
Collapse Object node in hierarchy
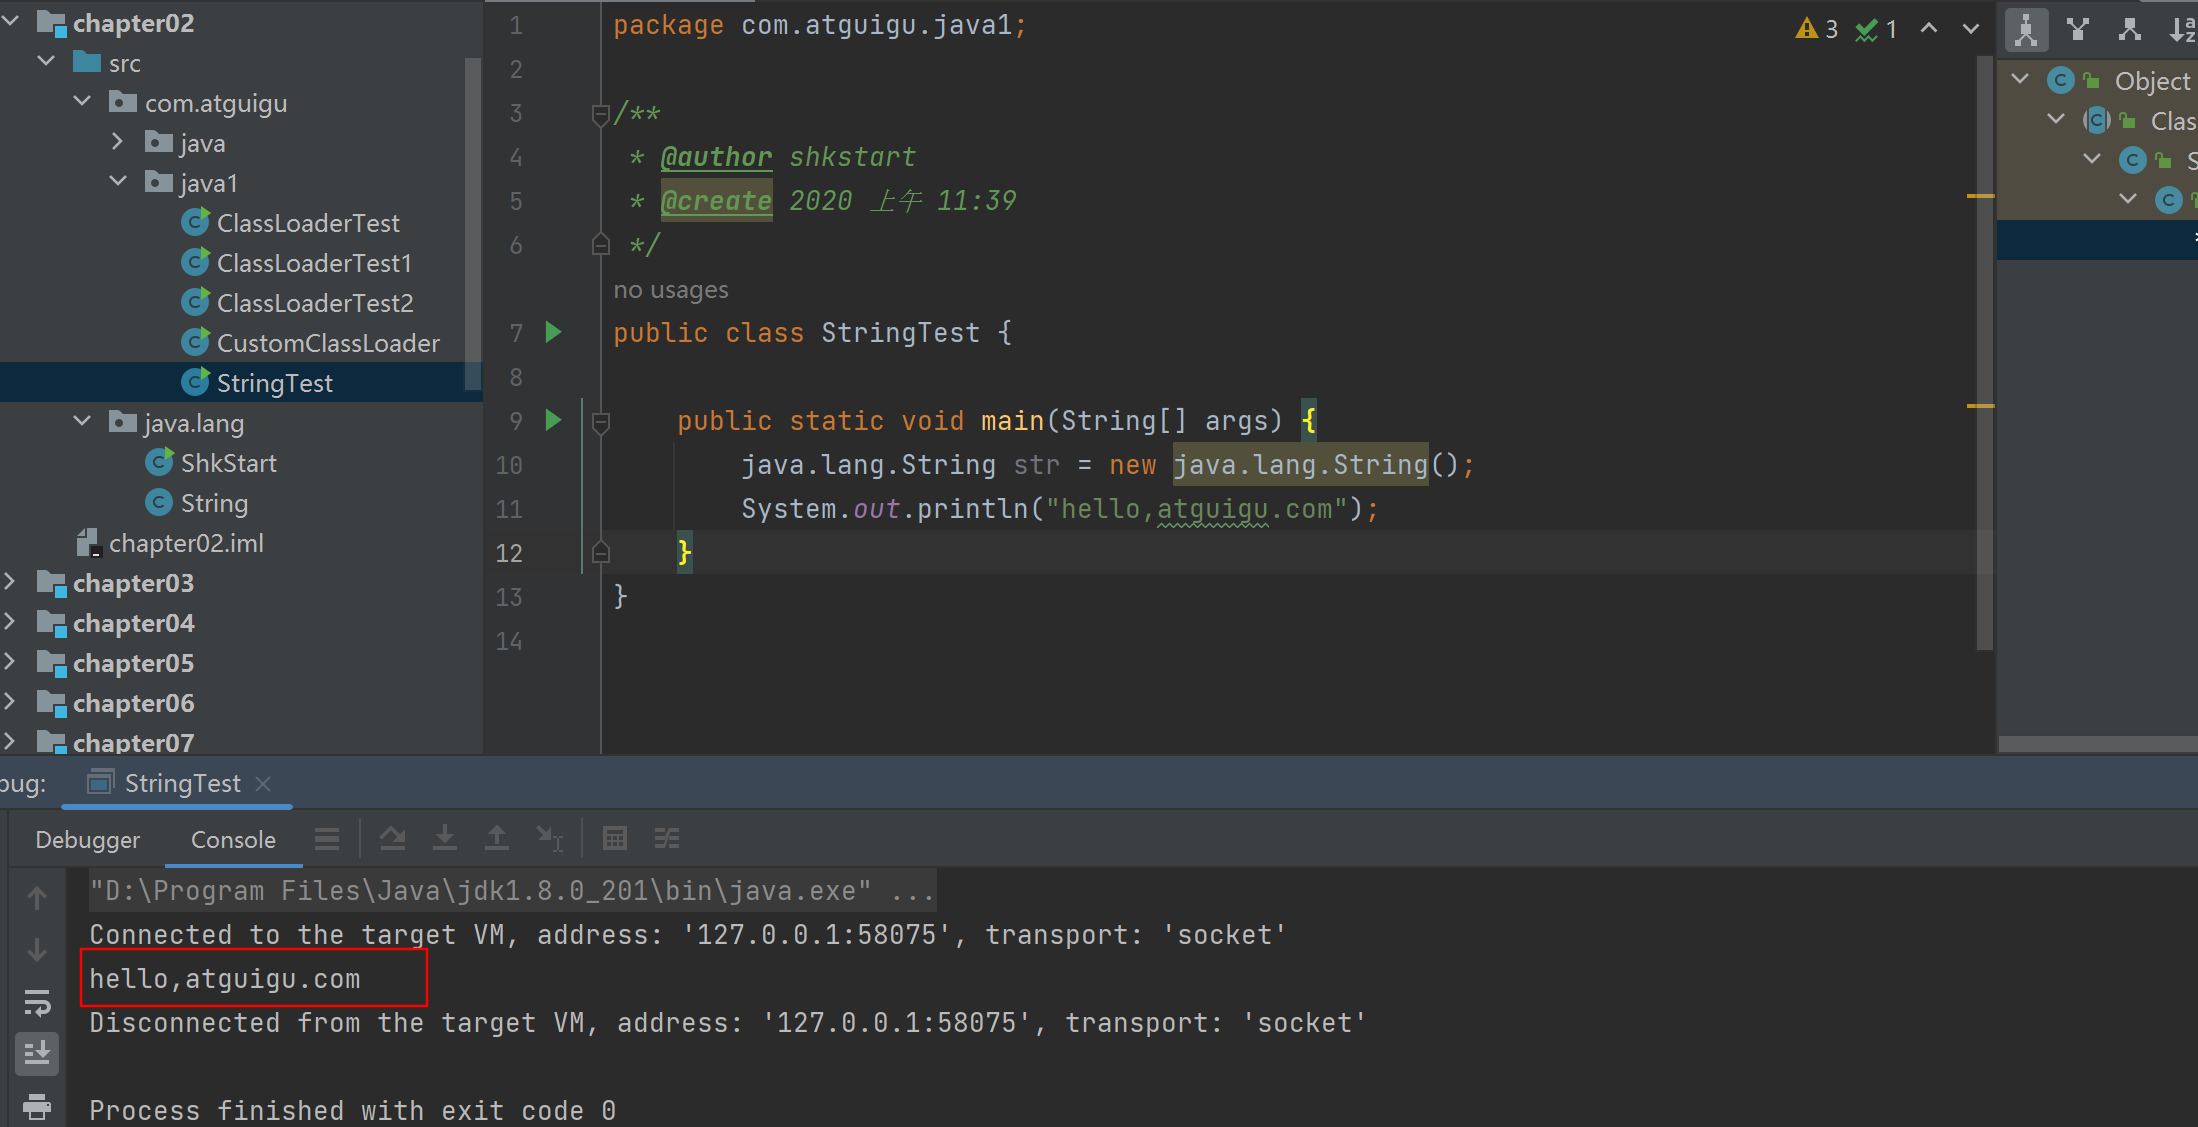point(2020,79)
